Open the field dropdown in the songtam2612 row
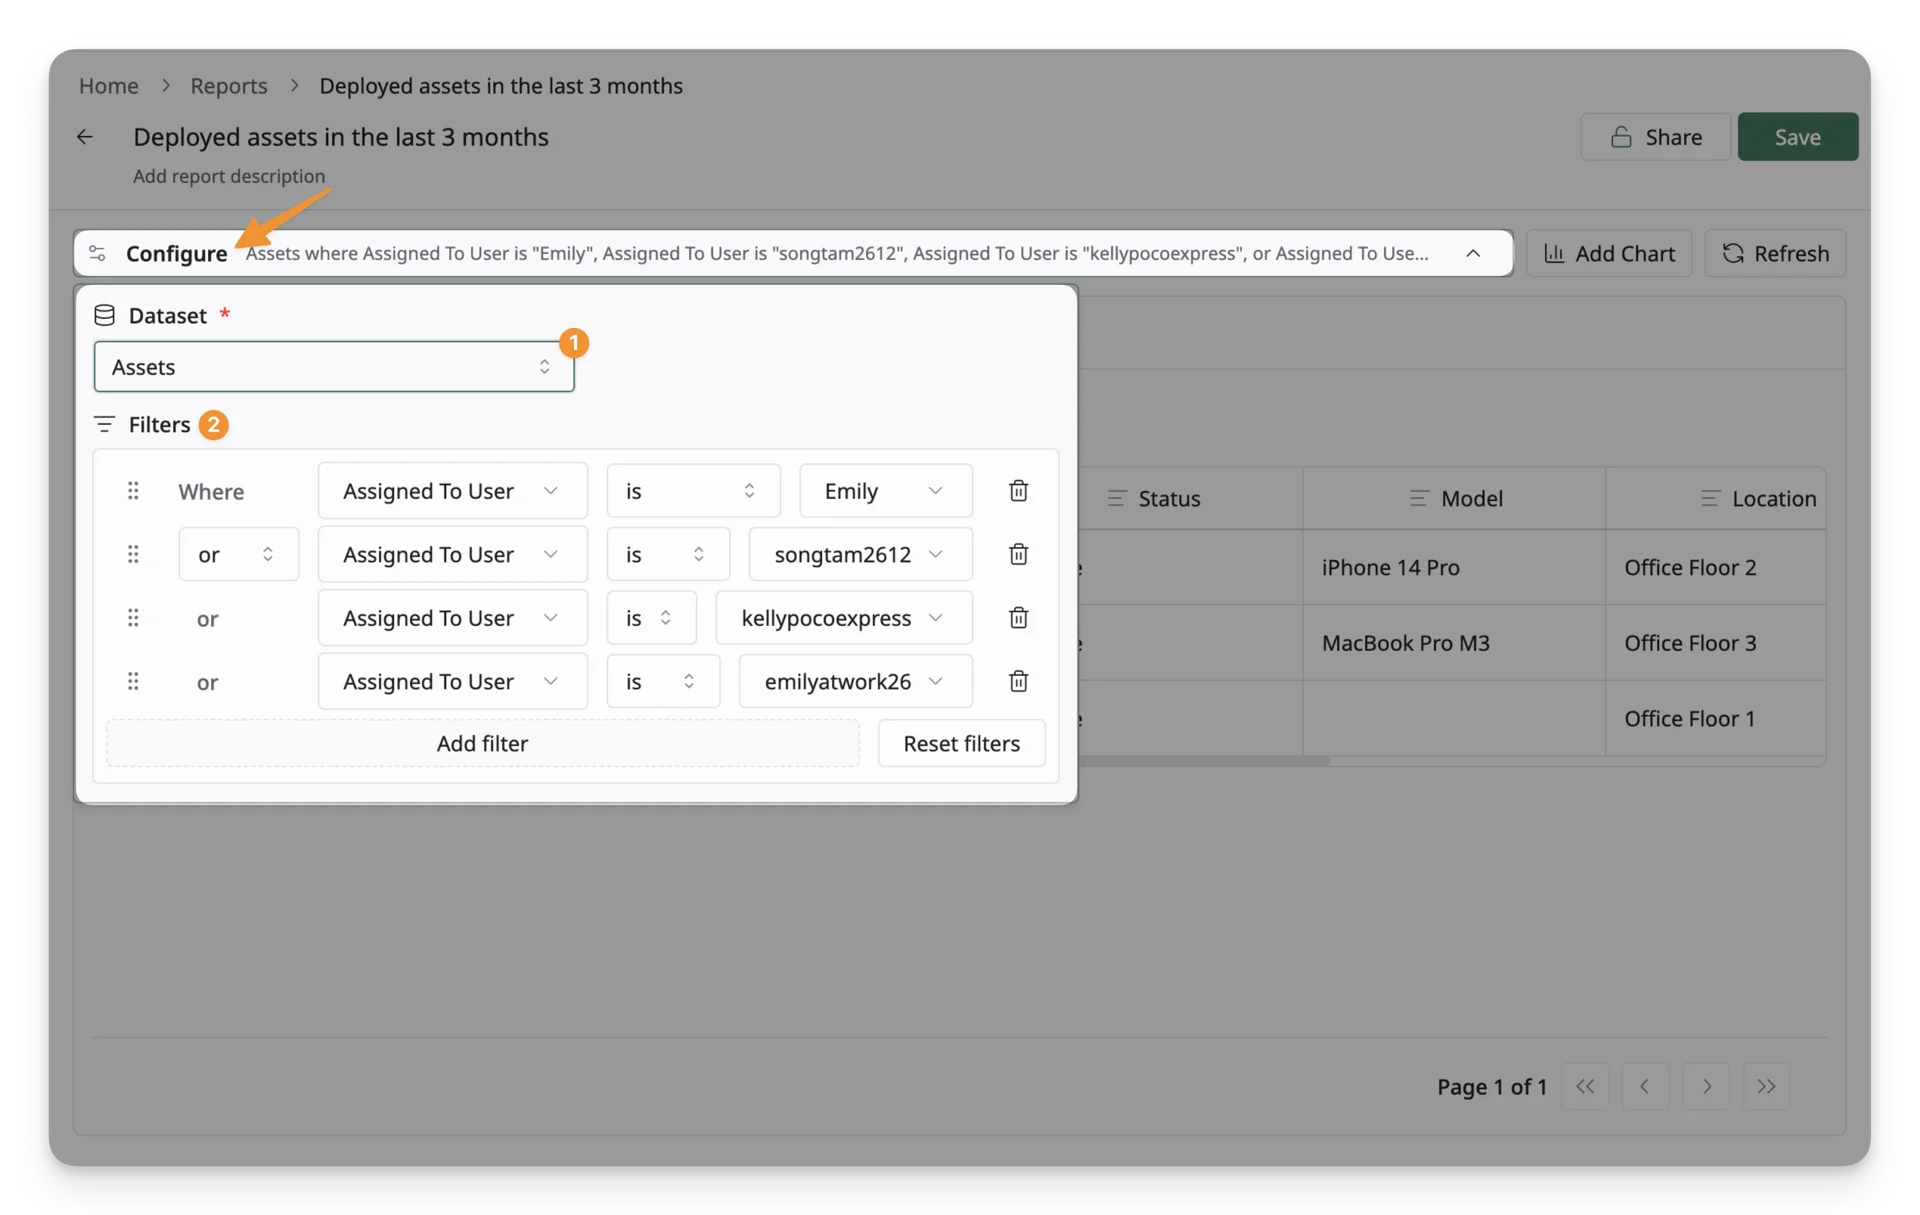Viewport: 1920px width, 1215px height. coord(452,554)
